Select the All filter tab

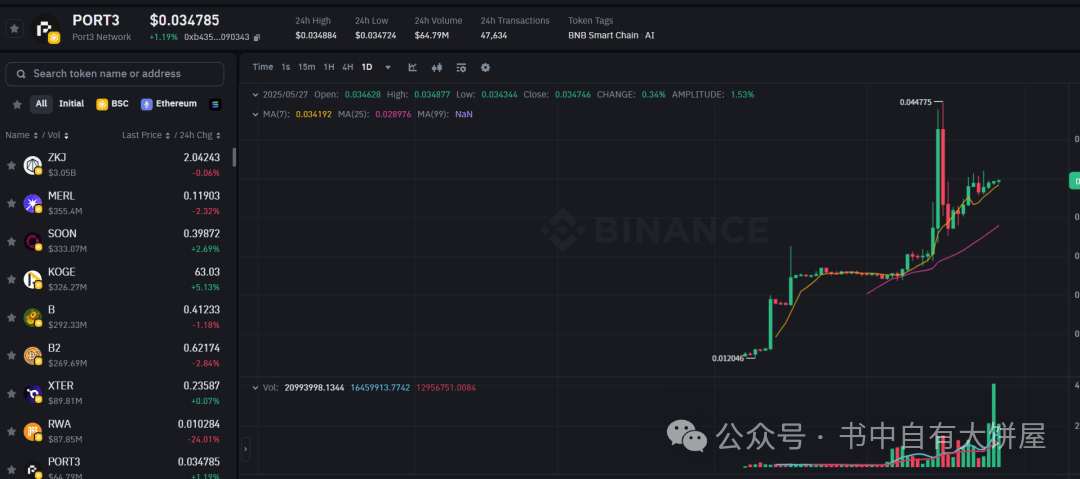tap(41, 104)
